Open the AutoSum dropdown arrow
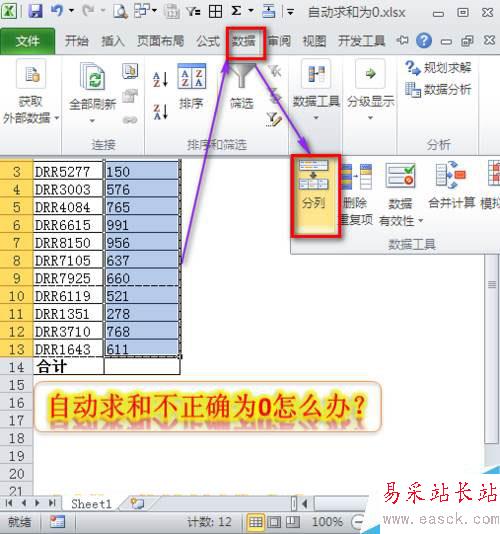The width and height of the screenshot is (500, 534). tap(251, 11)
